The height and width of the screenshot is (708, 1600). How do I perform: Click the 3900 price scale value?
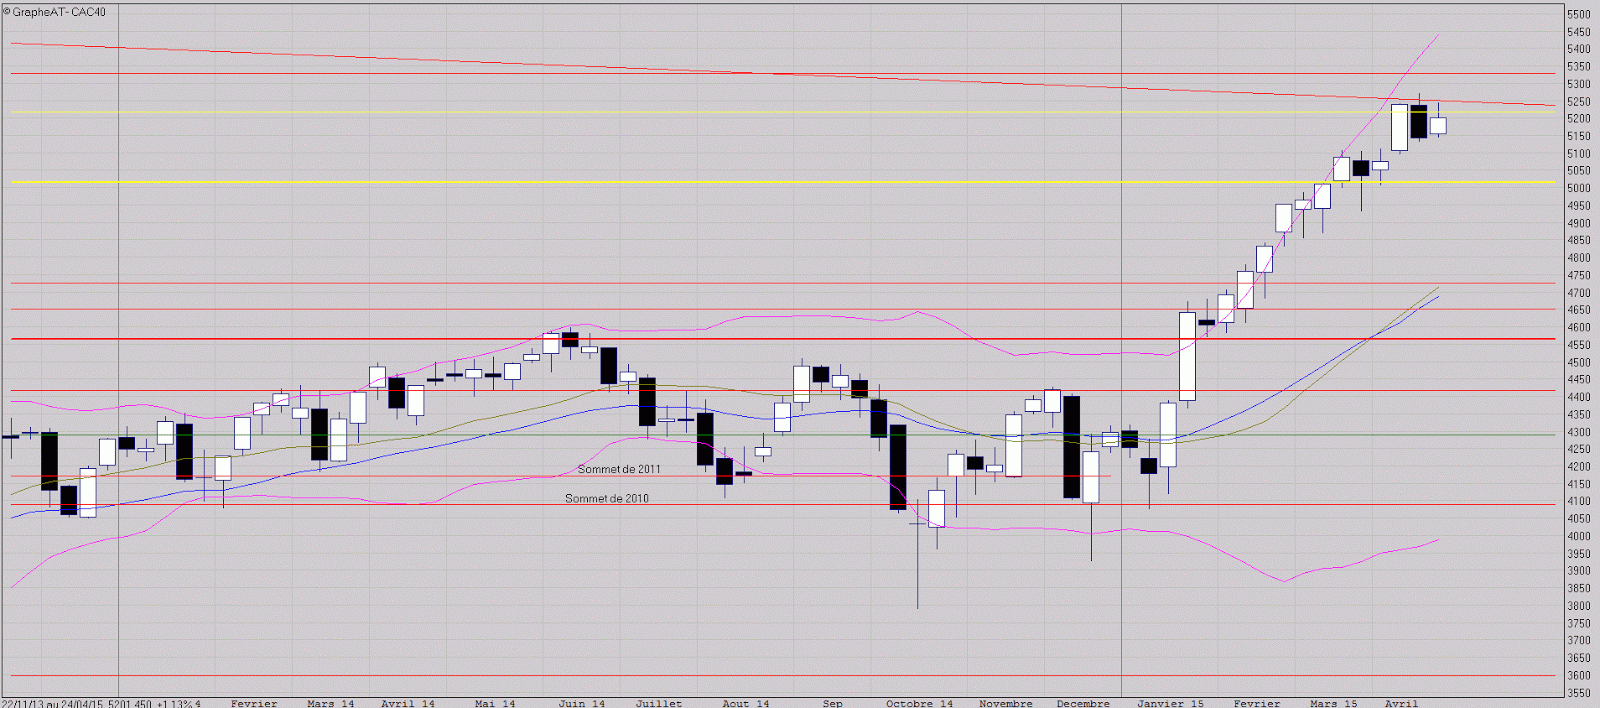click(x=1579, y=571)
